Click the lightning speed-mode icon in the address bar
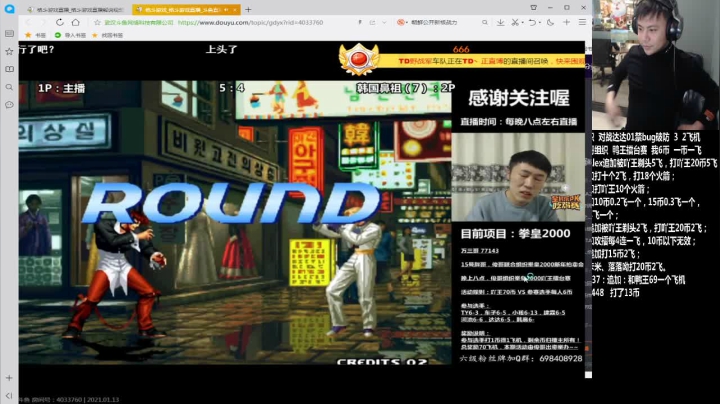The width and height of the screenshot is (720, 404). pos(360,22)
